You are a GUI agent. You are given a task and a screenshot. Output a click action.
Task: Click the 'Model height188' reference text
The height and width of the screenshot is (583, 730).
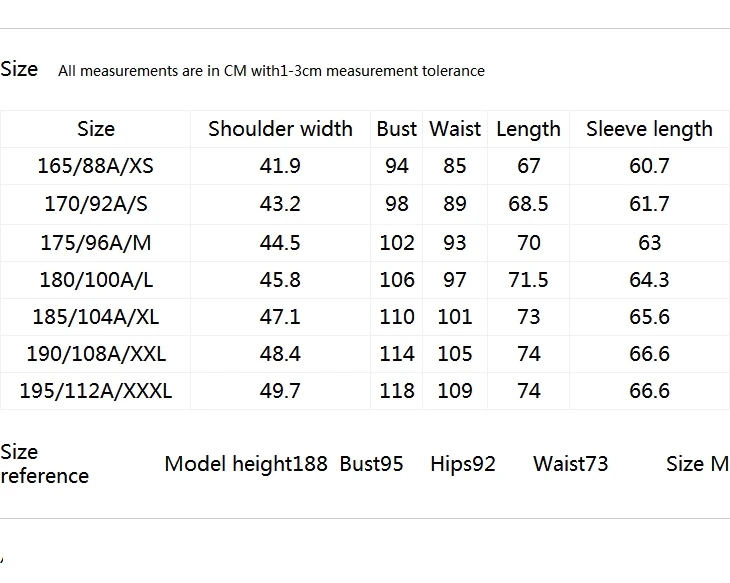coord(246,464)
